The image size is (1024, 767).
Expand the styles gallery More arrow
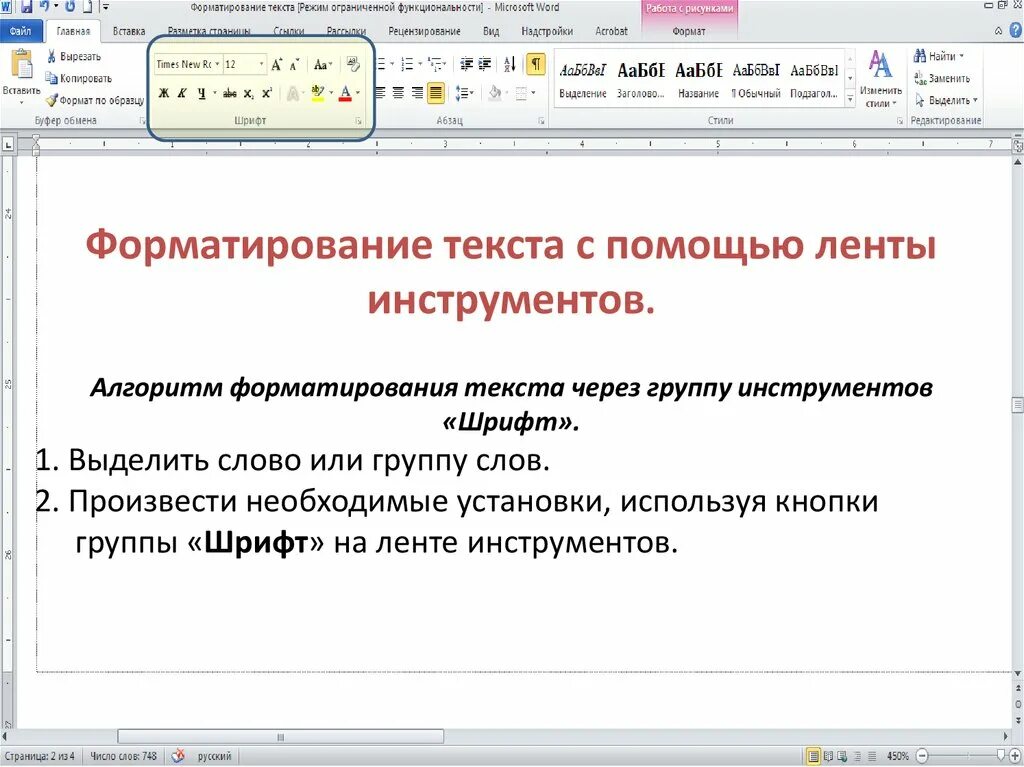850,99
